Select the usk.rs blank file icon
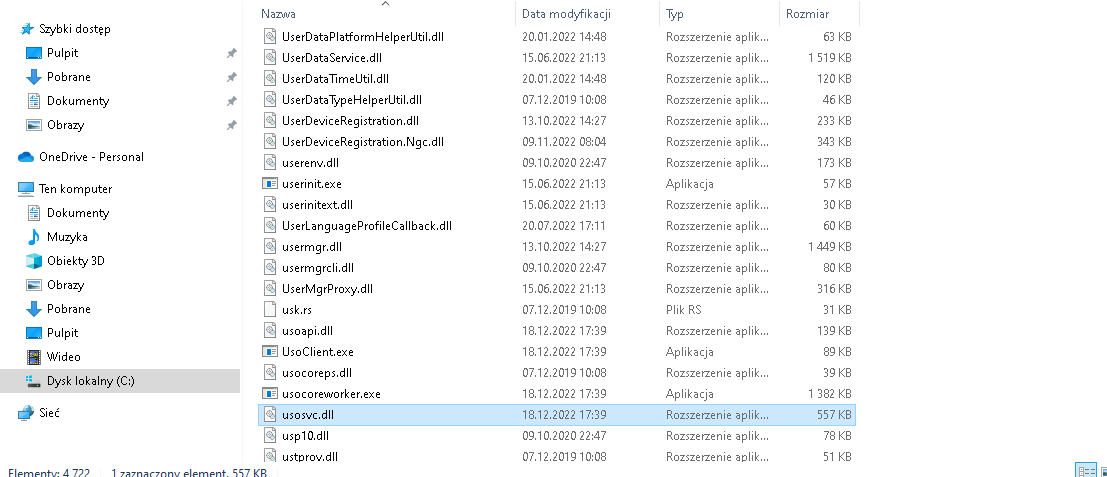Viewport: 1107px width, 477px height. (x=270, y=310)
